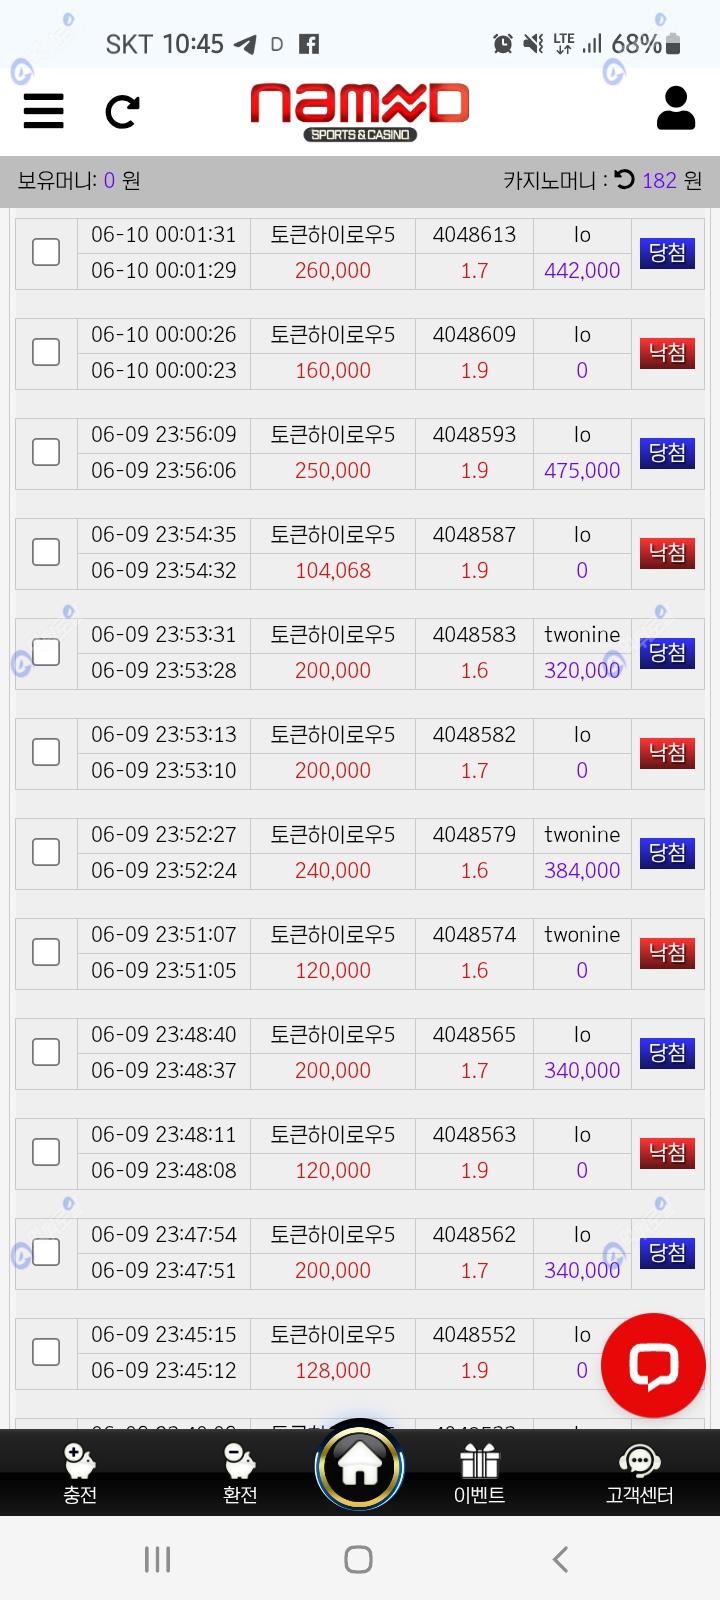Tap the 보유머니 balance amount
This screenshot has height=1600, width=720.
110,181
